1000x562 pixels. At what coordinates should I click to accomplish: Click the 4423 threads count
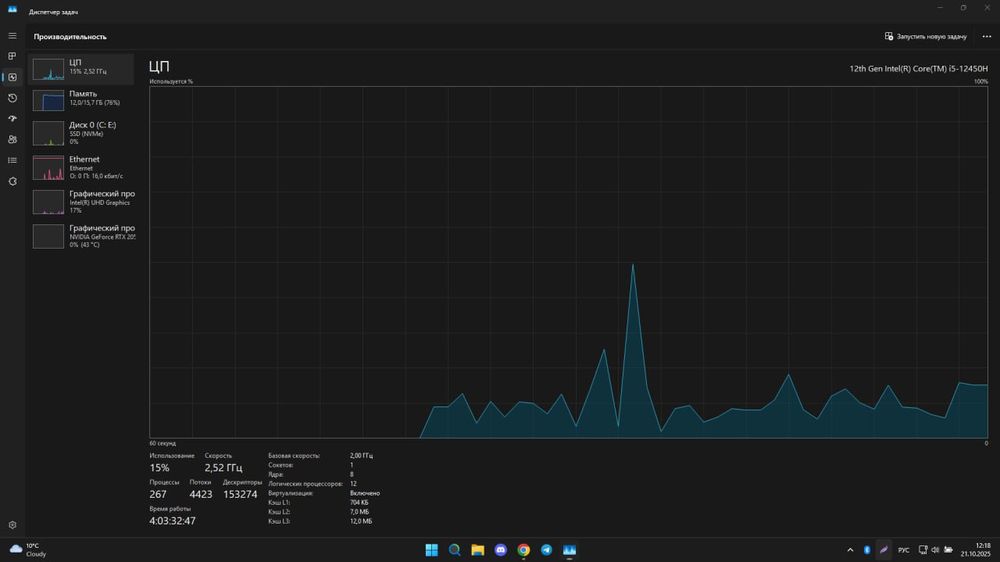(x=200, y=494)
